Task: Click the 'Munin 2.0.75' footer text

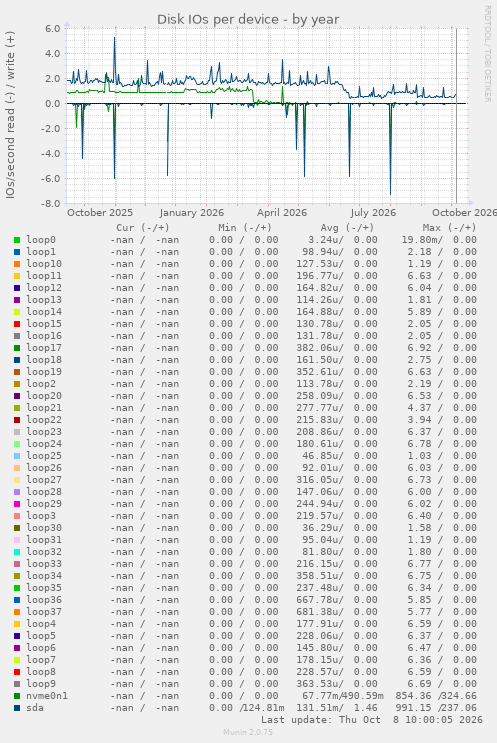Action: tap(248, 732)
